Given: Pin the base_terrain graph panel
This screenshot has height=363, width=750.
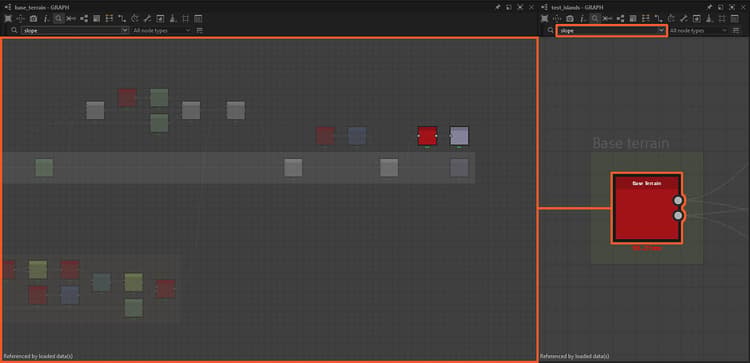Looking at the screenshot, I should tap(498, 7).
